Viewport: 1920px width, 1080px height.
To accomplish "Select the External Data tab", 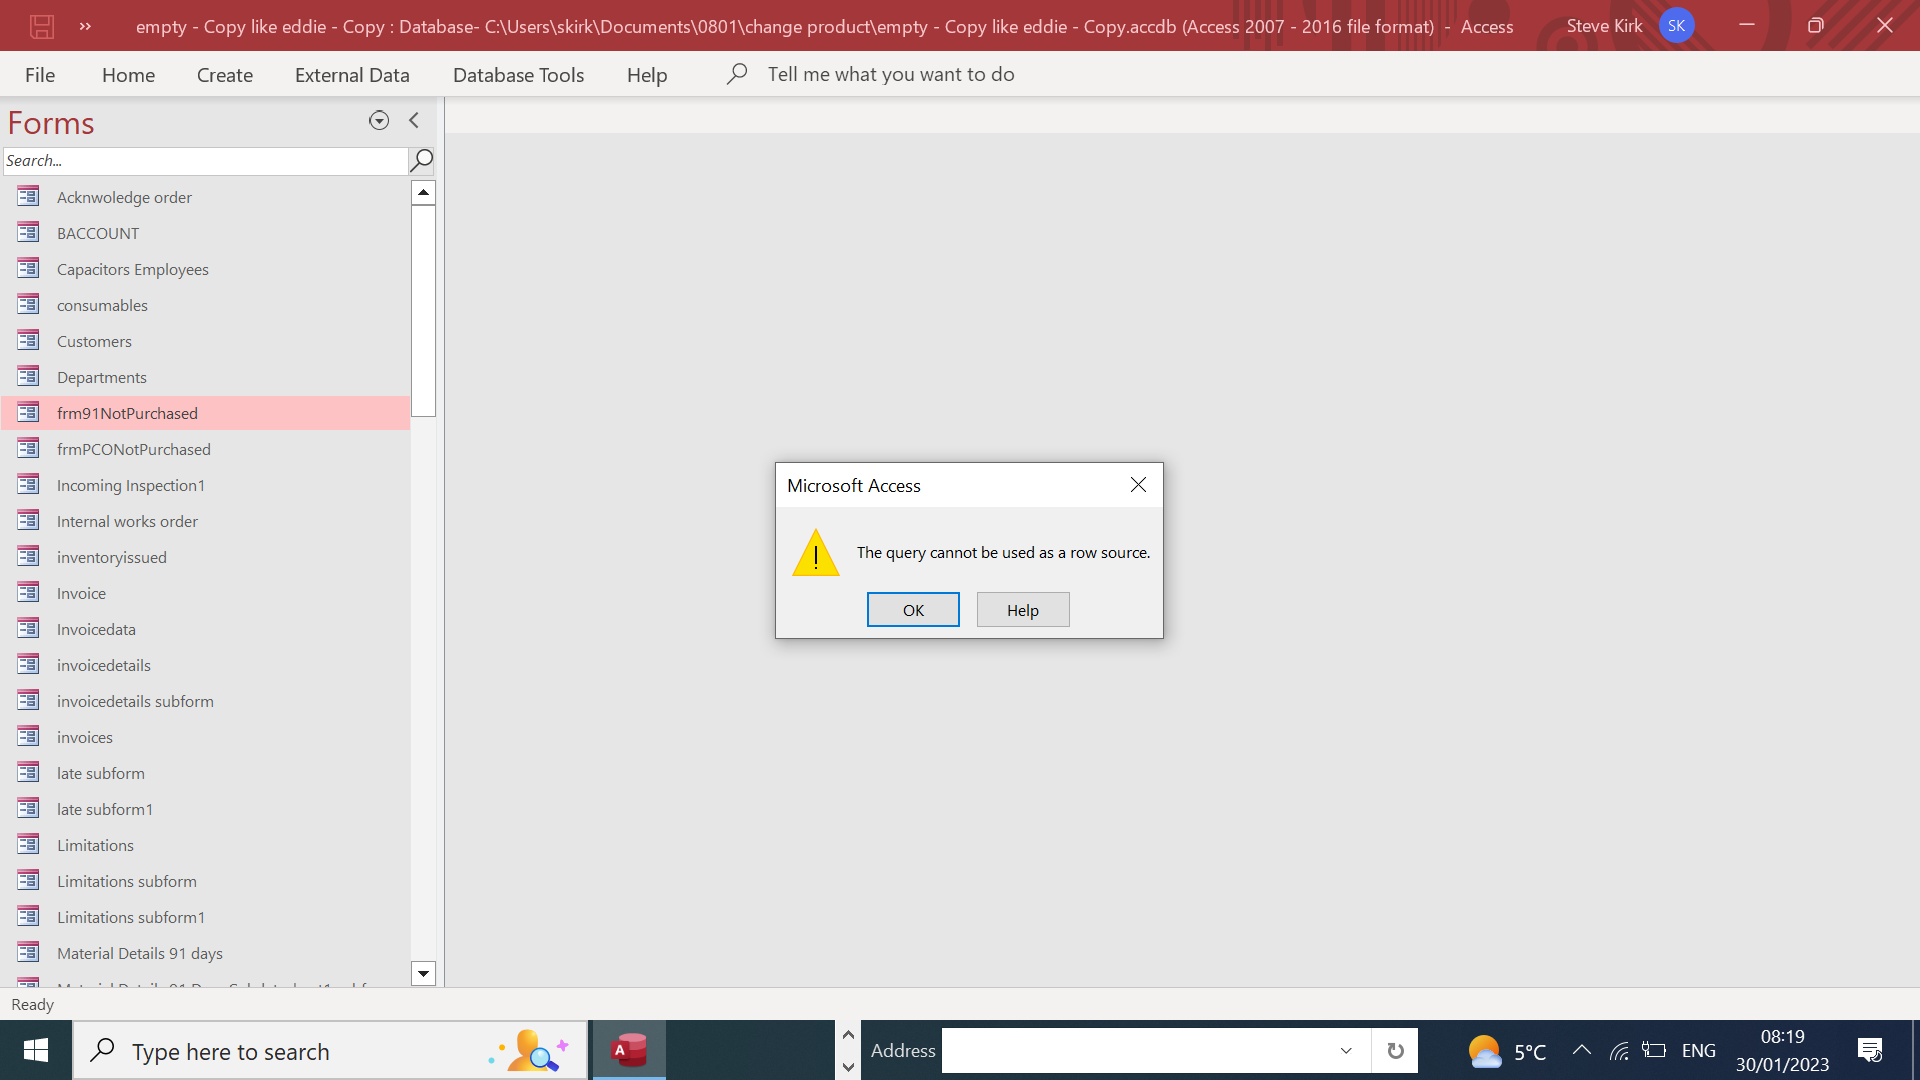I will tap(352, 75).
